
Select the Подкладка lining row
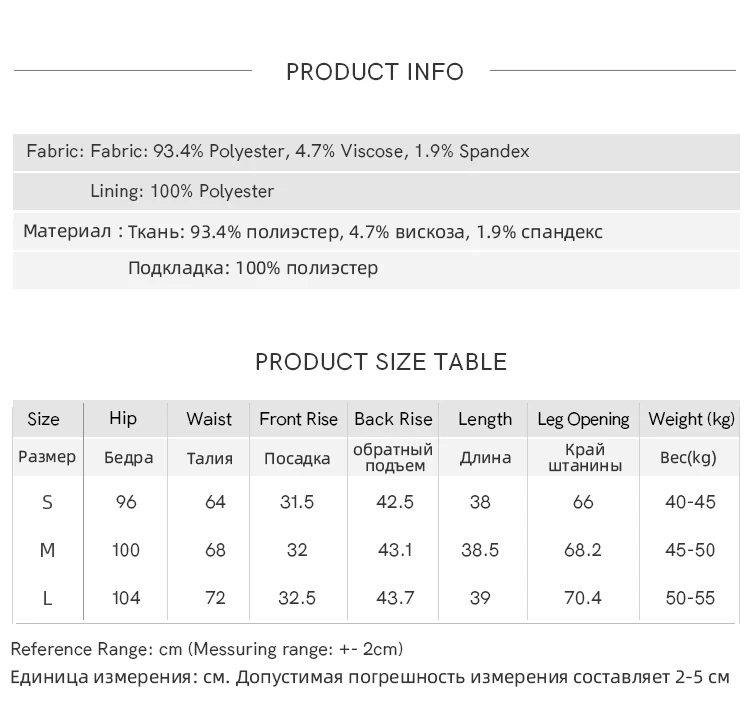click(x=253, y=268)
